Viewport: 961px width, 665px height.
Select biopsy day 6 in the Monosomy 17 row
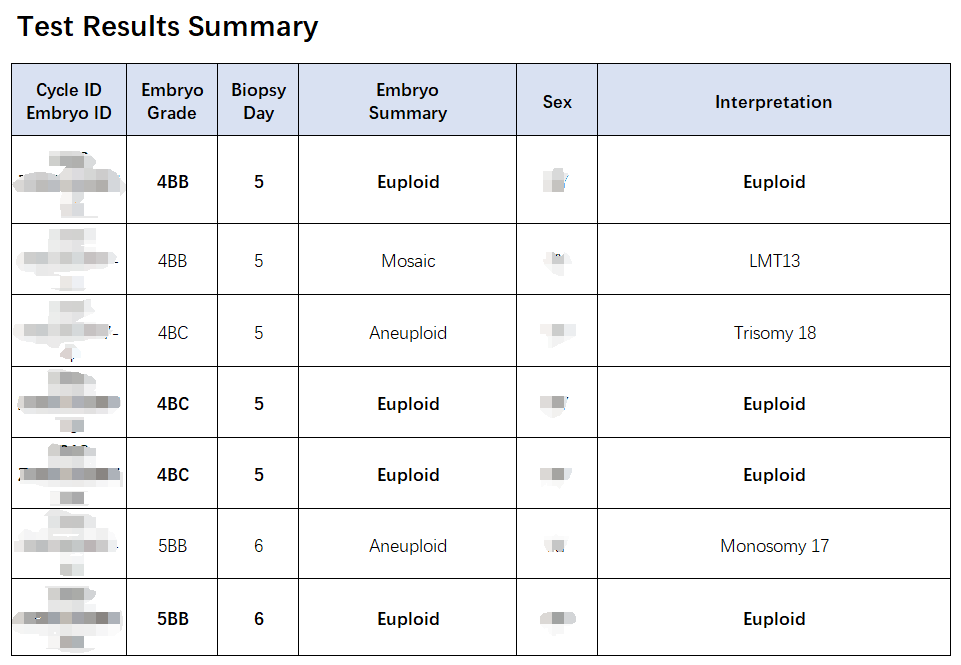[x=258, y=546]
